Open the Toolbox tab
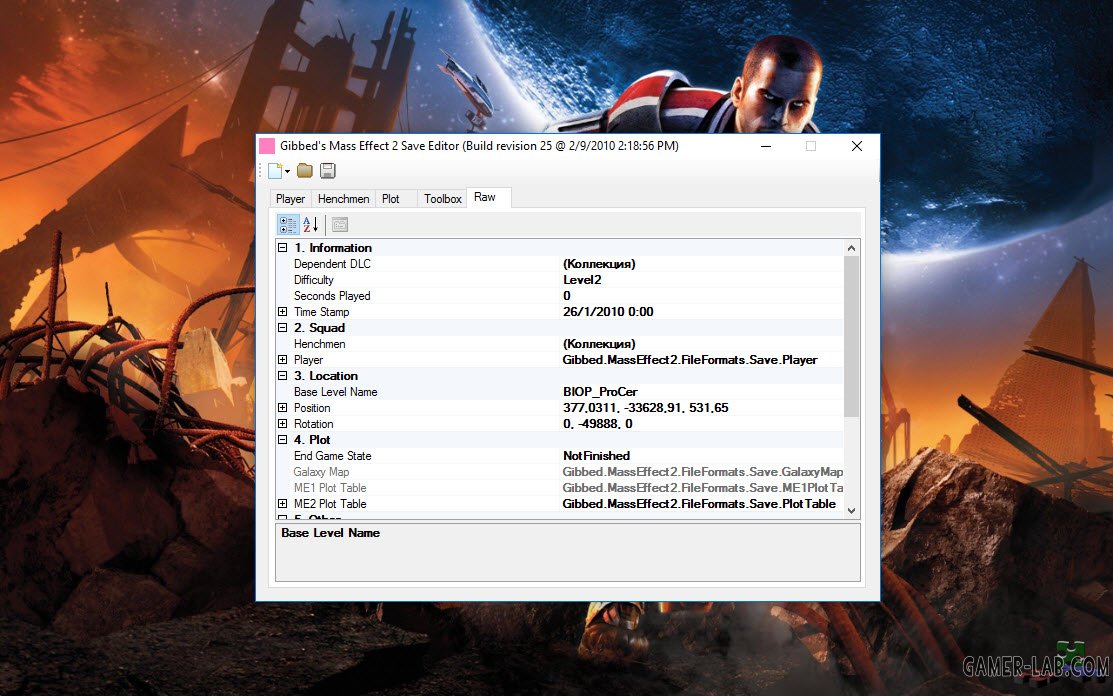1113x696 pixels. pos(443,199)
